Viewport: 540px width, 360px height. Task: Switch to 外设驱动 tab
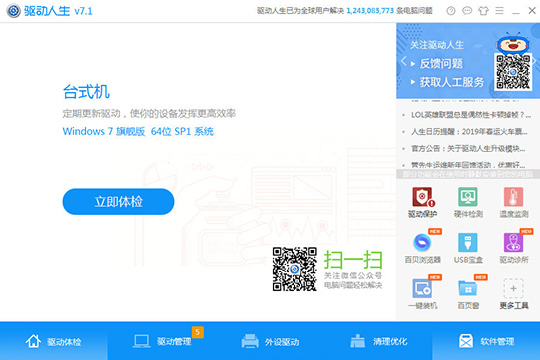[x=270, y=341]
